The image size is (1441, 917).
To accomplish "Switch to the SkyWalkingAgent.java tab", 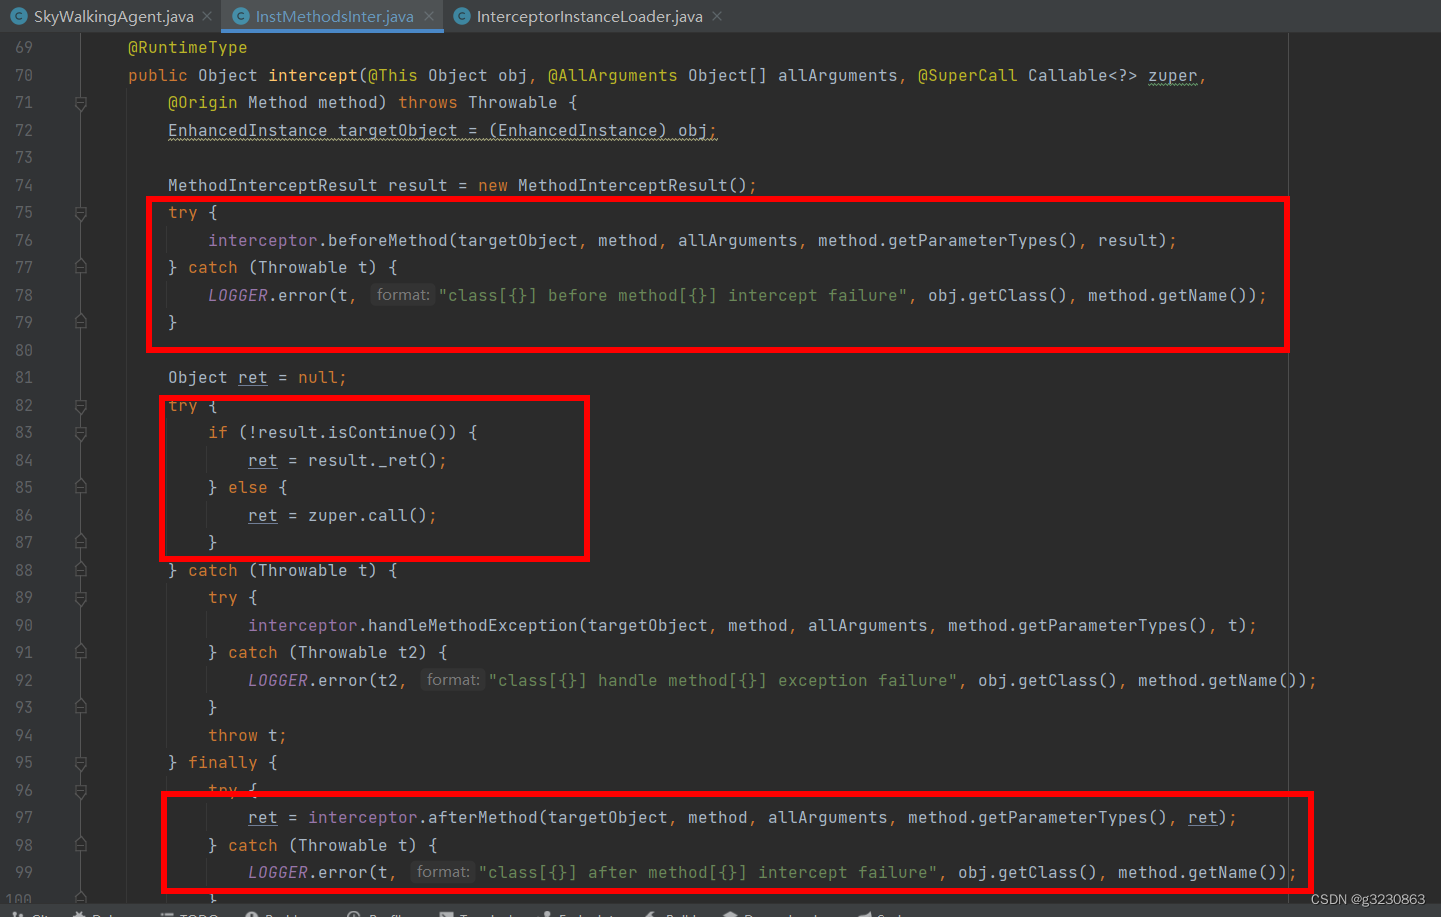I will [113, 16].
